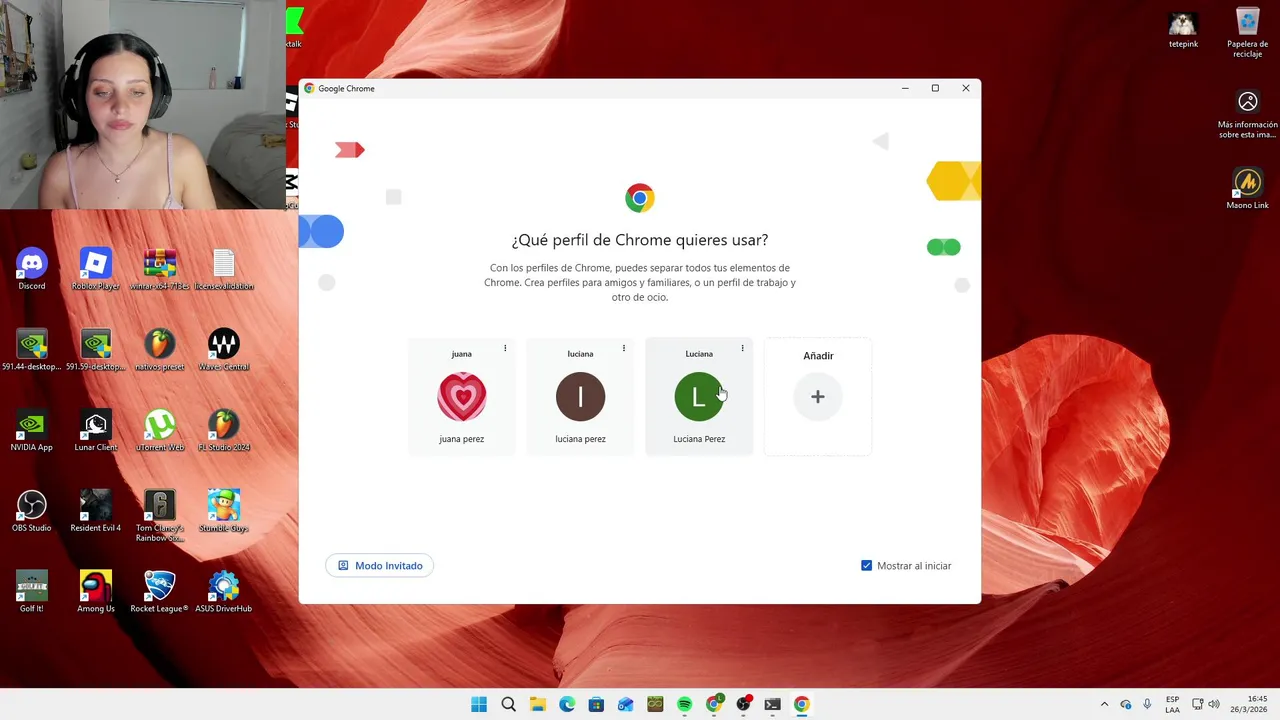Open Rocket League desktop shortcut
1280x720 pixels.
click(160, 592)
